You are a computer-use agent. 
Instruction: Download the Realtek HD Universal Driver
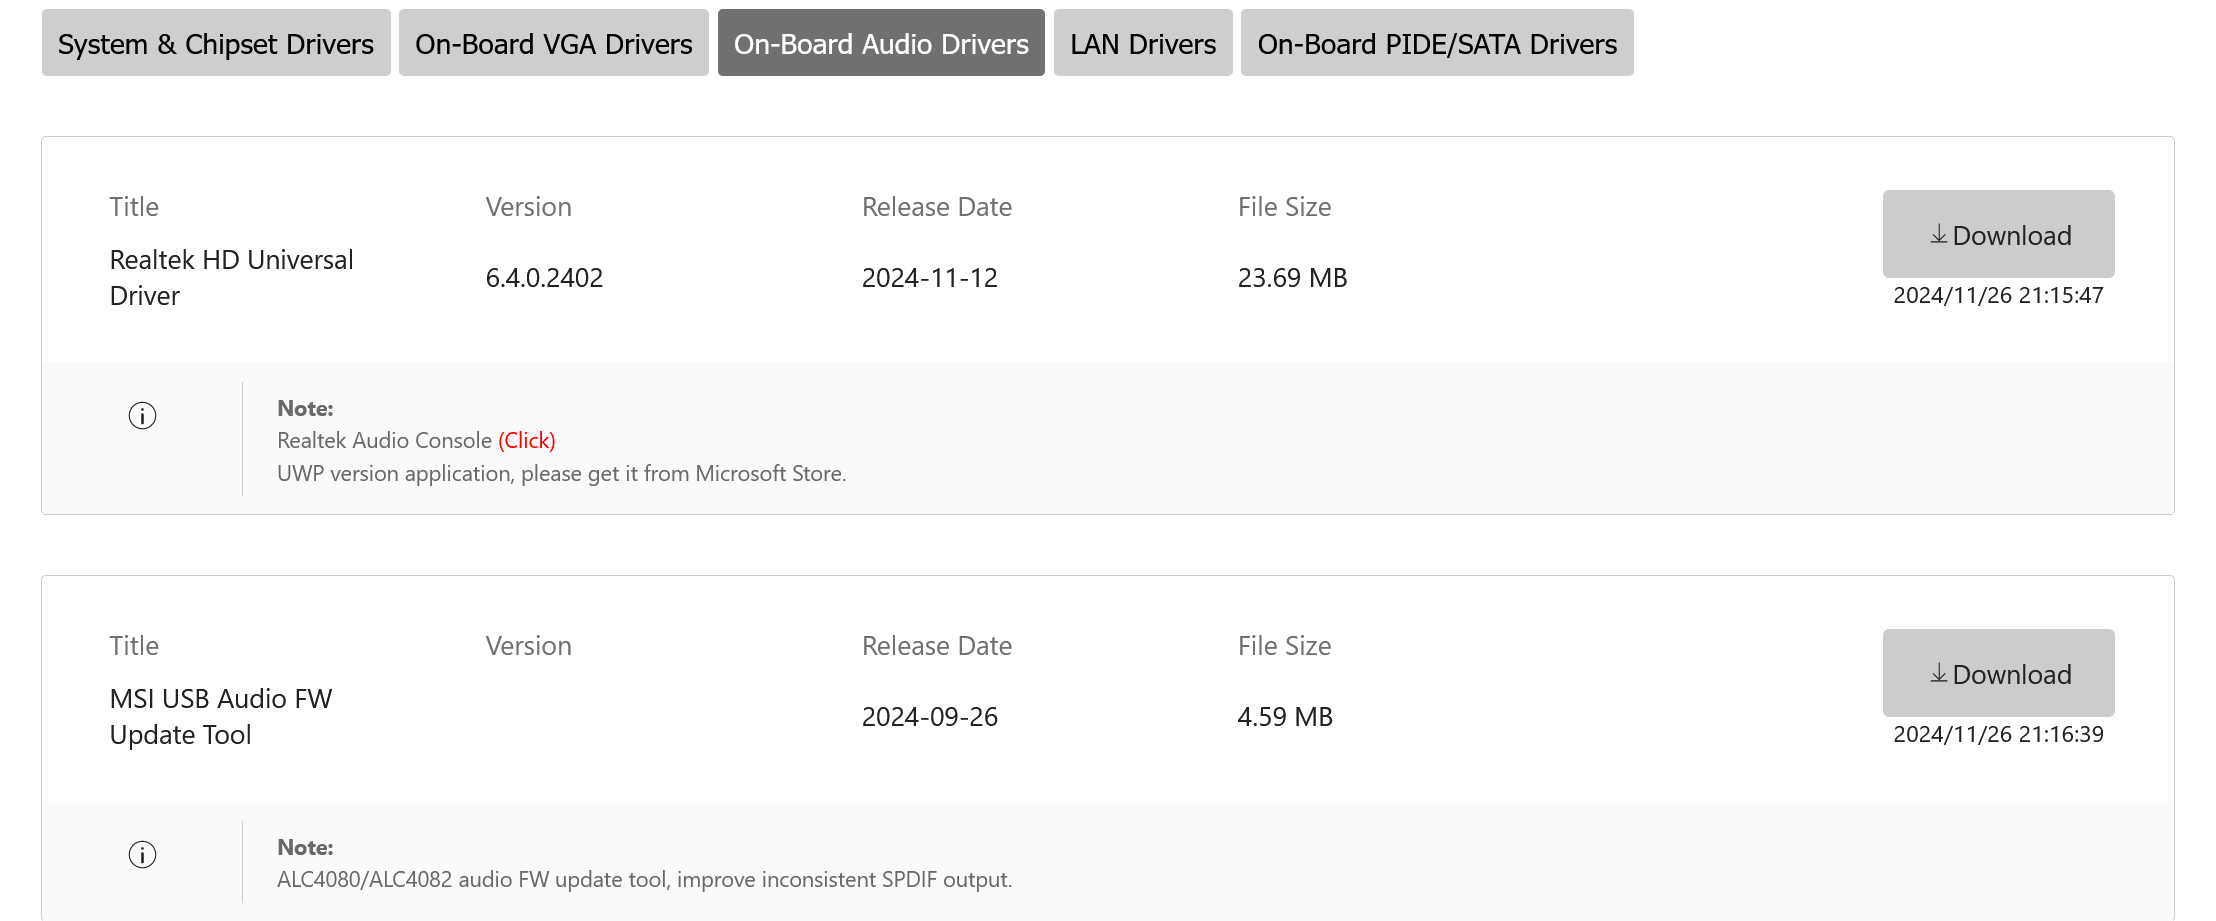pos(1998,235)
